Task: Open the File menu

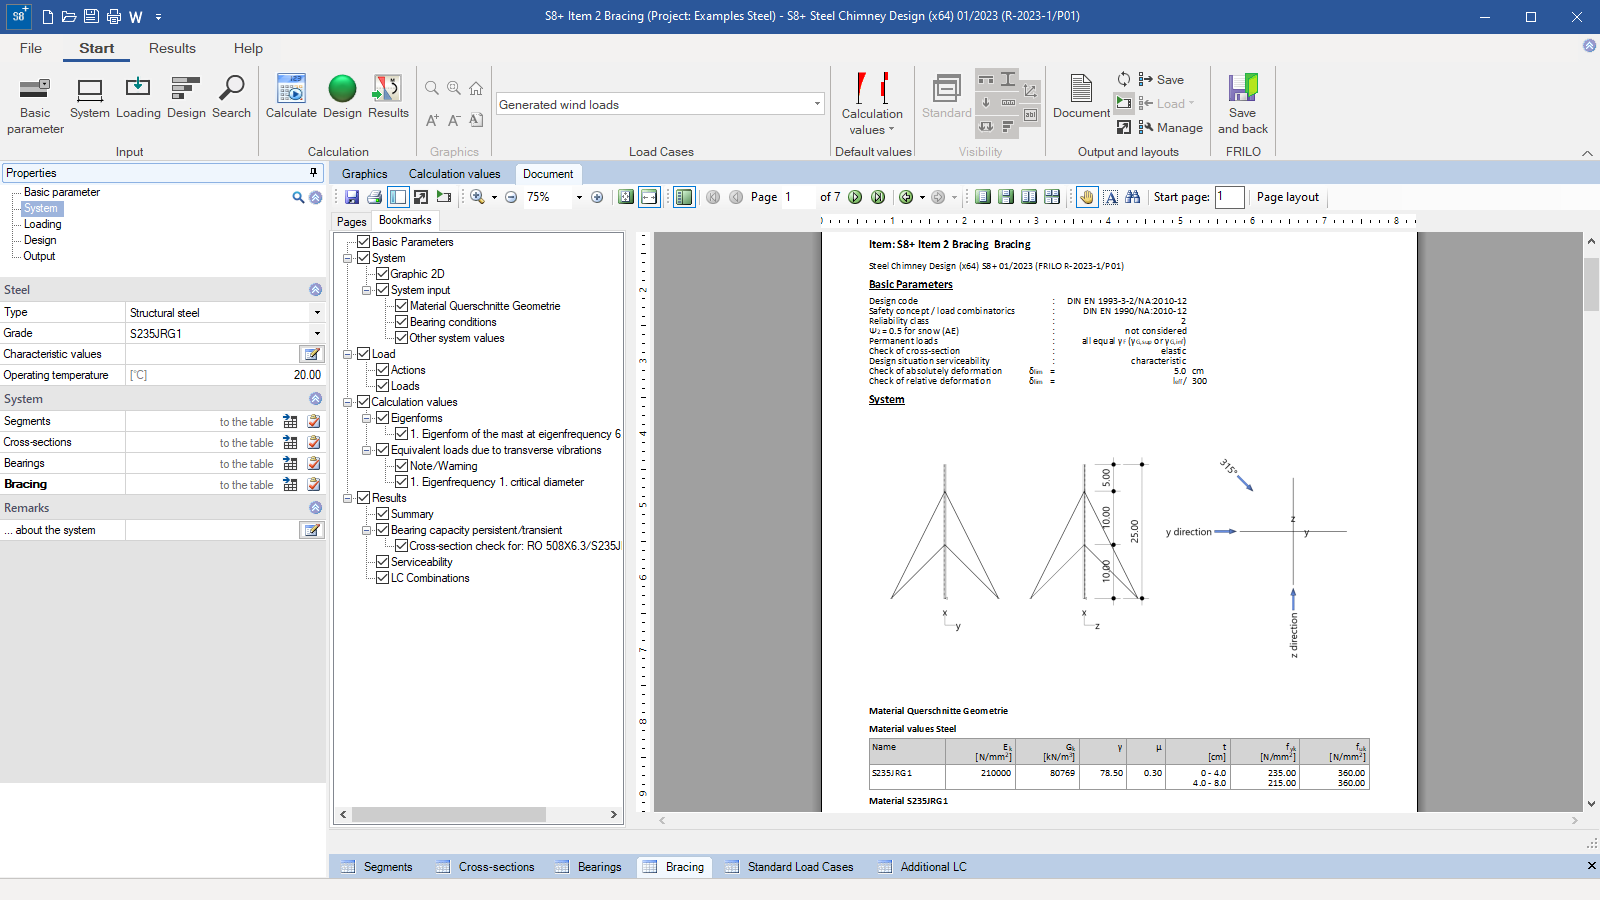Action: [x=31, y=48]
